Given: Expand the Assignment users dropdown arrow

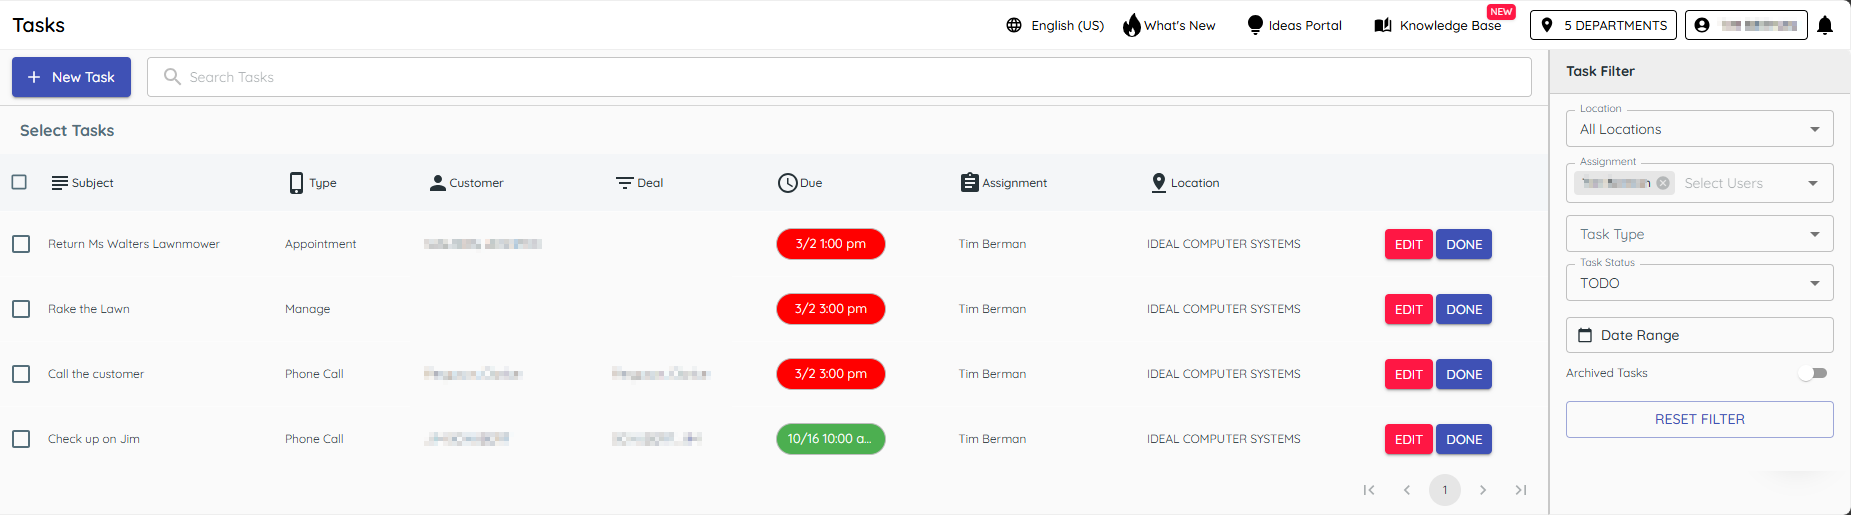Looking at the screenshot, I should coord(1813,183).
